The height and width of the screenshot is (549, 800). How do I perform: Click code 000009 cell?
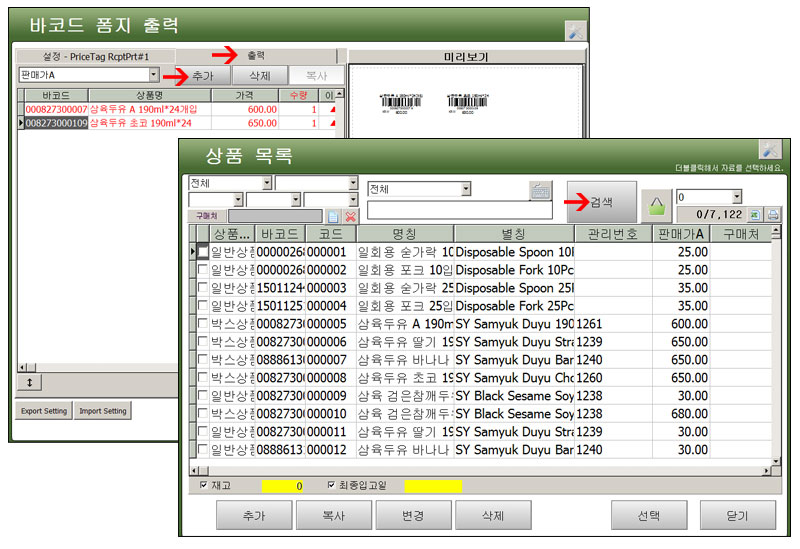[331, 395]
